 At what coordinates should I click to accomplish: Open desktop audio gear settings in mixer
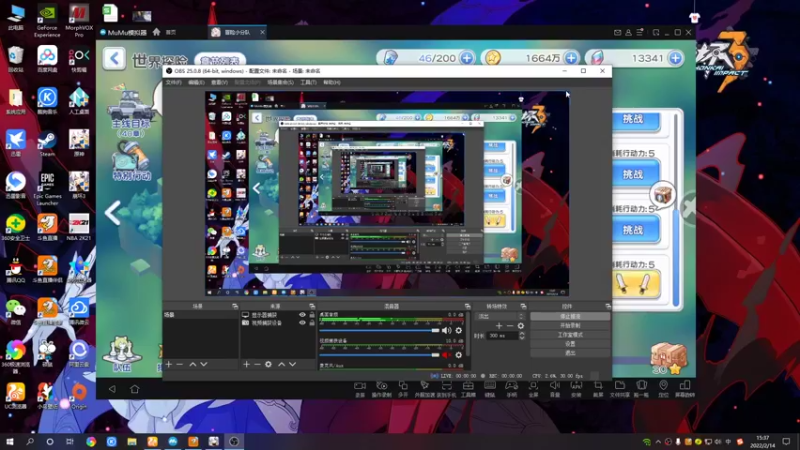click(459, 331)
